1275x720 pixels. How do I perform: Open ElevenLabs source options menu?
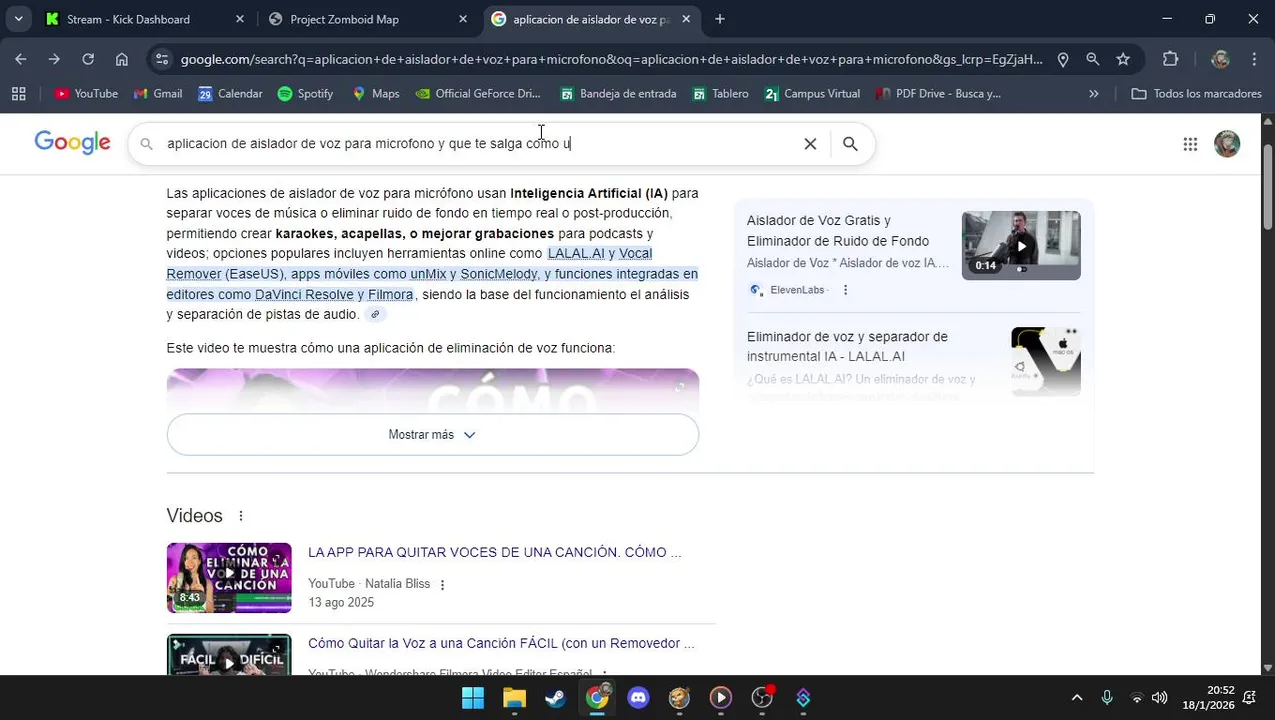click(845, 290)
